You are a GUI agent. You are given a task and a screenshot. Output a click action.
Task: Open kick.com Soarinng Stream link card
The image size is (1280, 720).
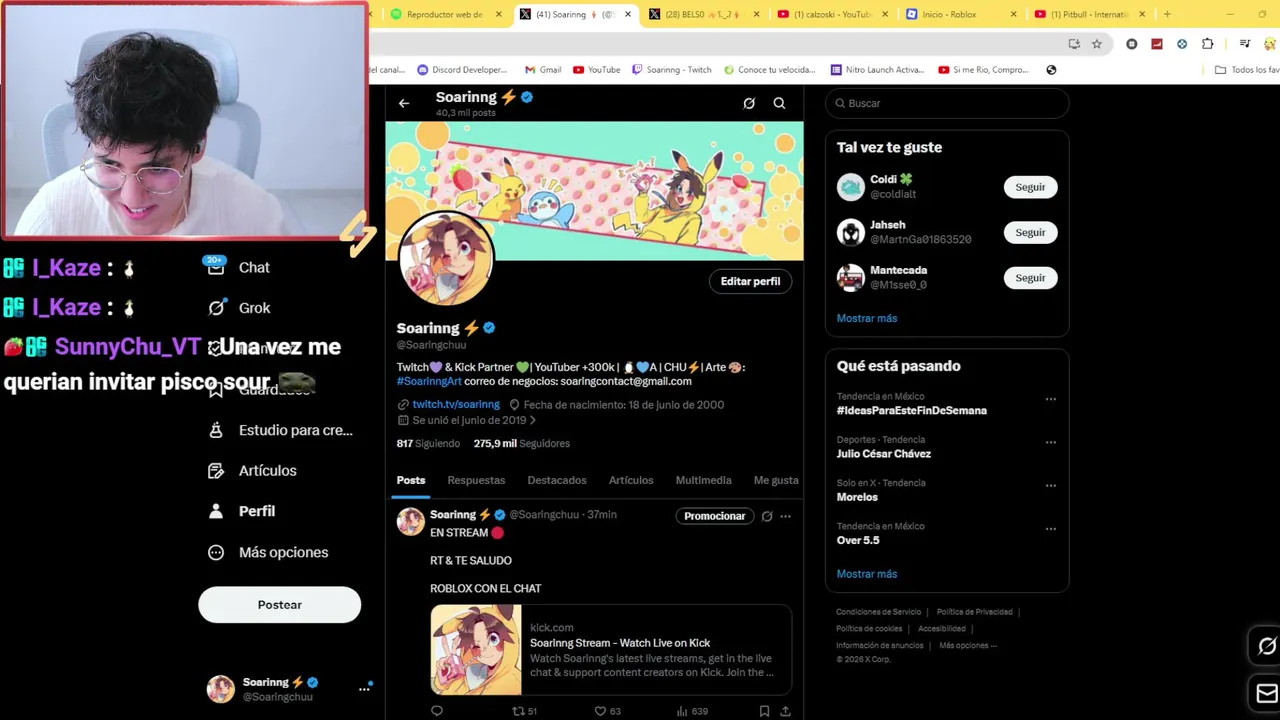(611, 650)
